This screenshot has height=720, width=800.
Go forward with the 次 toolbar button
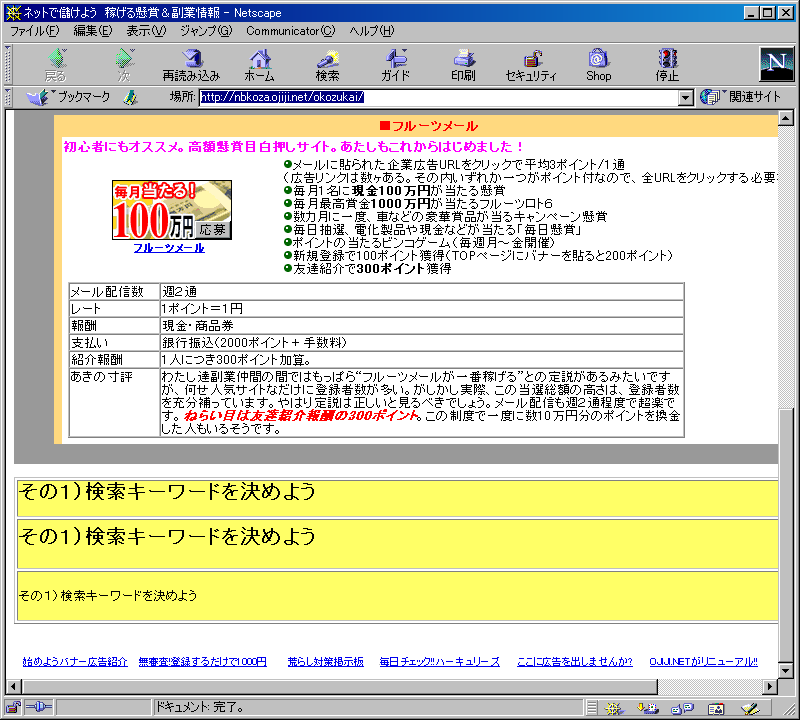pyautogui.click(x=124, y=65)
